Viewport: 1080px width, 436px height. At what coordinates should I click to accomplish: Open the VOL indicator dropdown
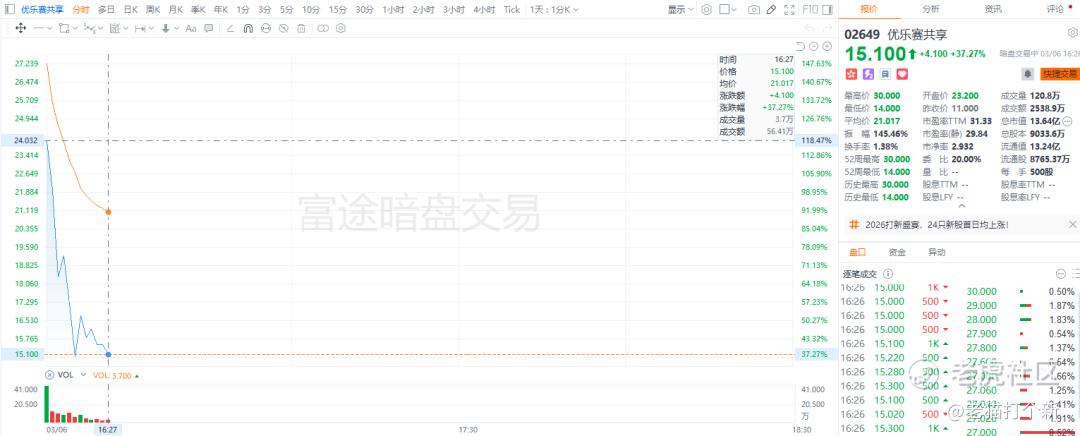83,375
